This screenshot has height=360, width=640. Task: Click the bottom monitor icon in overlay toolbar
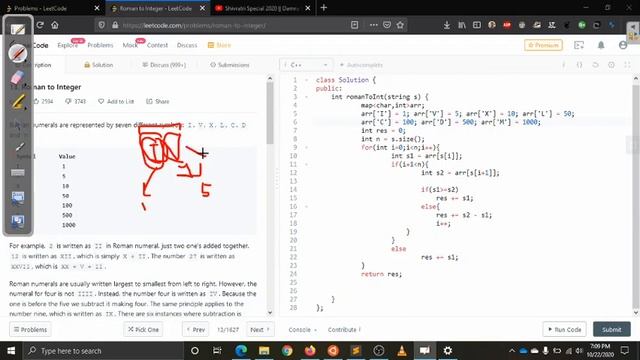(18, 222)
